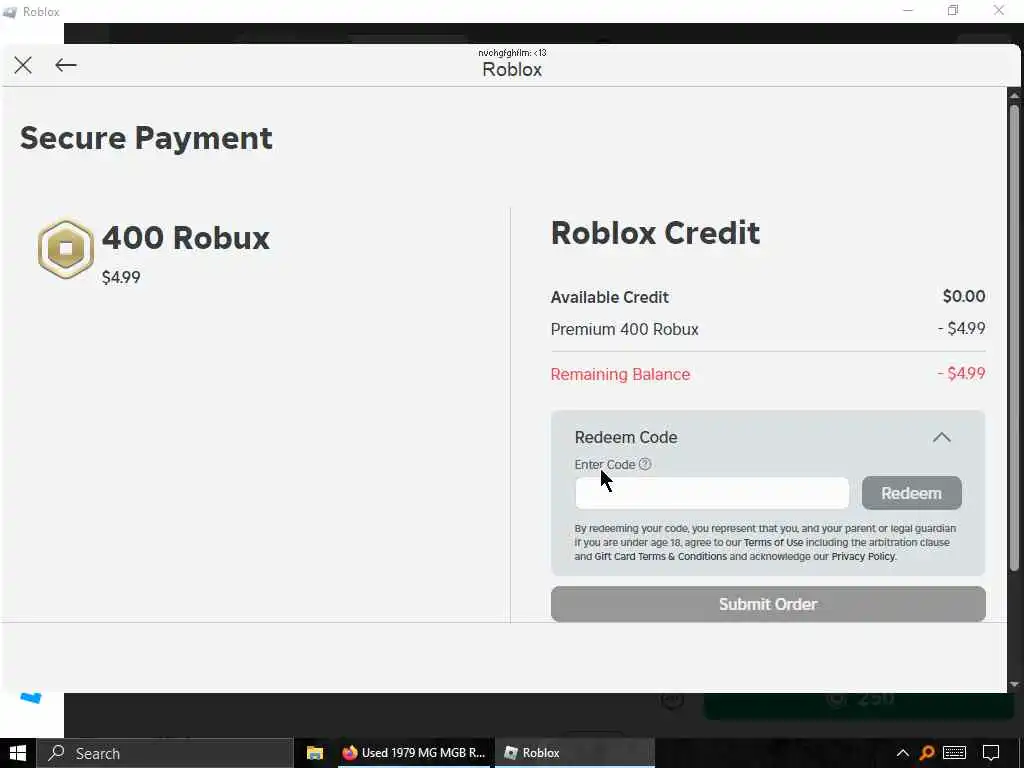
Task: Click the Secure Payment heading
Action: pos(146,138)
